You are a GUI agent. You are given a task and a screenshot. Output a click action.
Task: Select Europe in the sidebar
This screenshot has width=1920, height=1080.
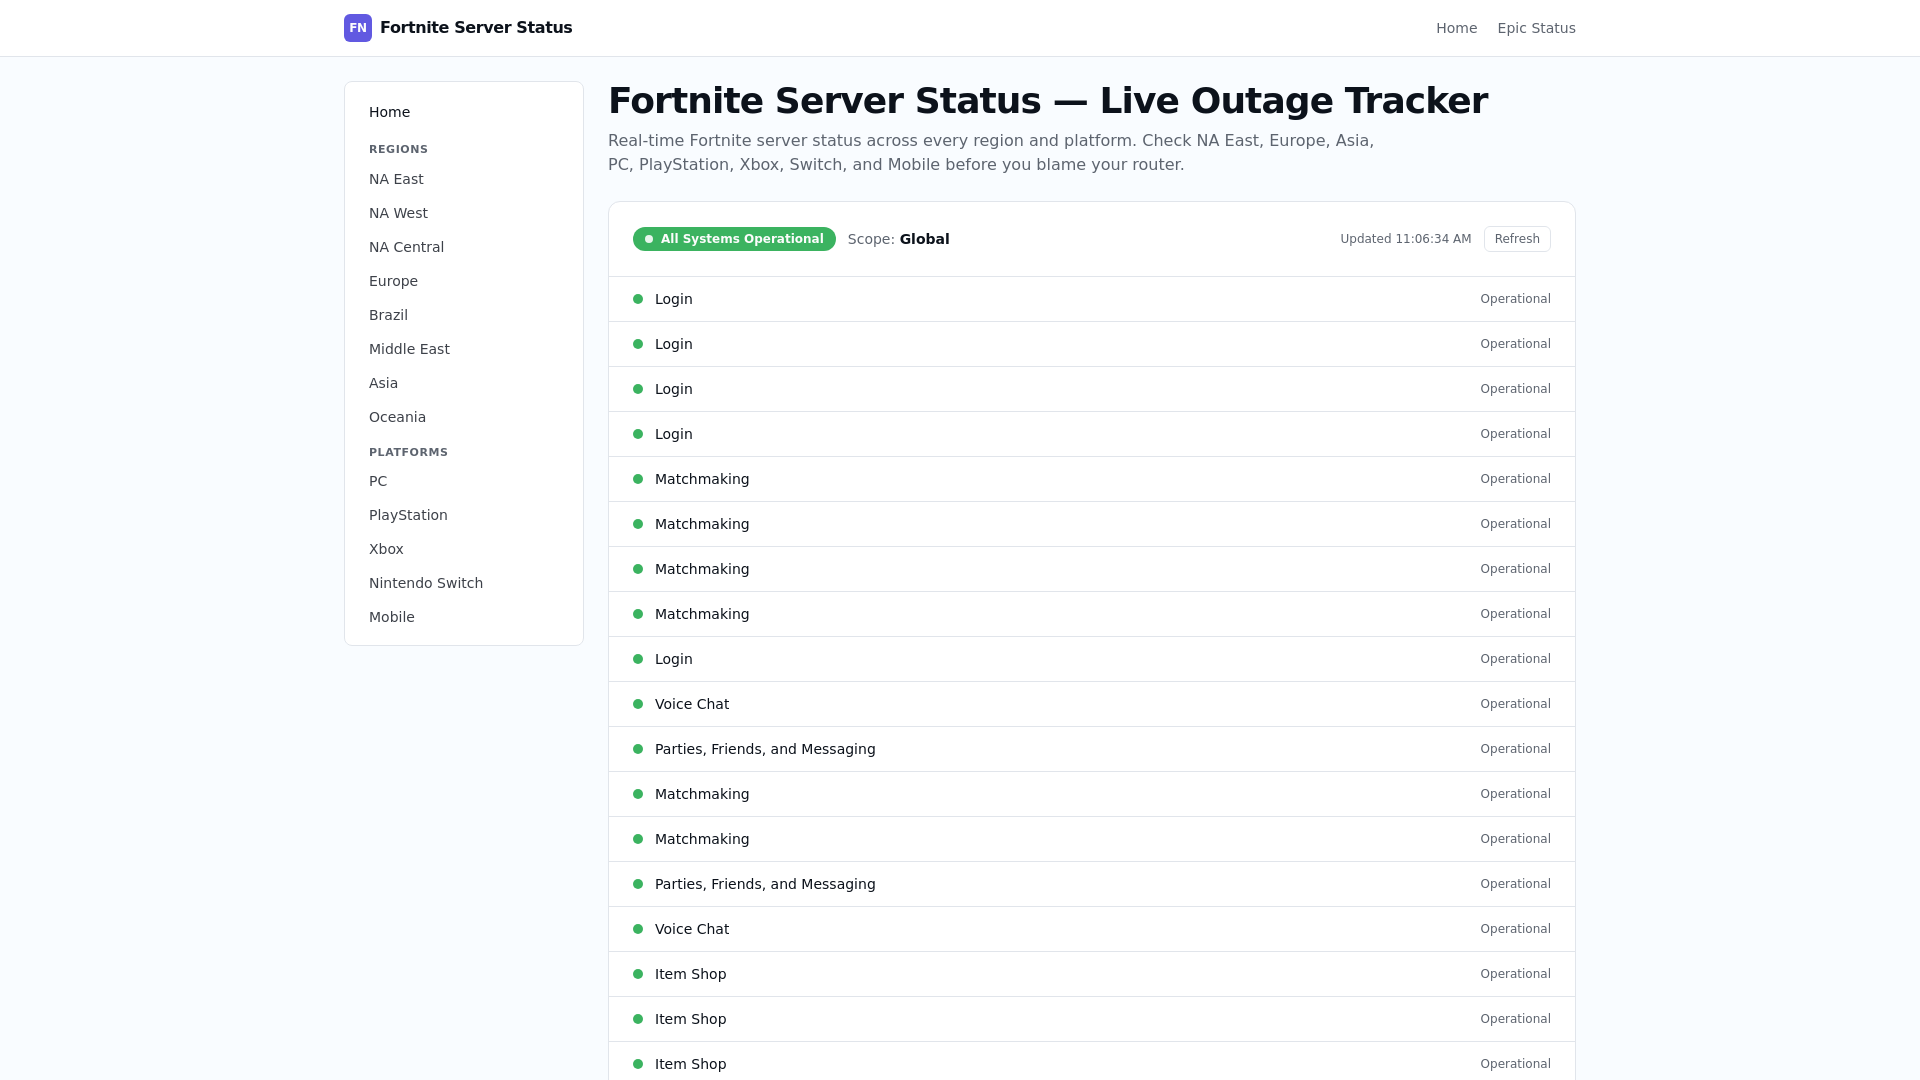click(x=464, y=281)
